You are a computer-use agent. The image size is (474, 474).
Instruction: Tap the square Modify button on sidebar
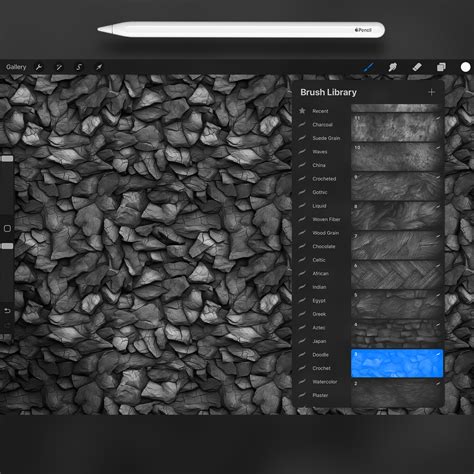pos(7,228)
